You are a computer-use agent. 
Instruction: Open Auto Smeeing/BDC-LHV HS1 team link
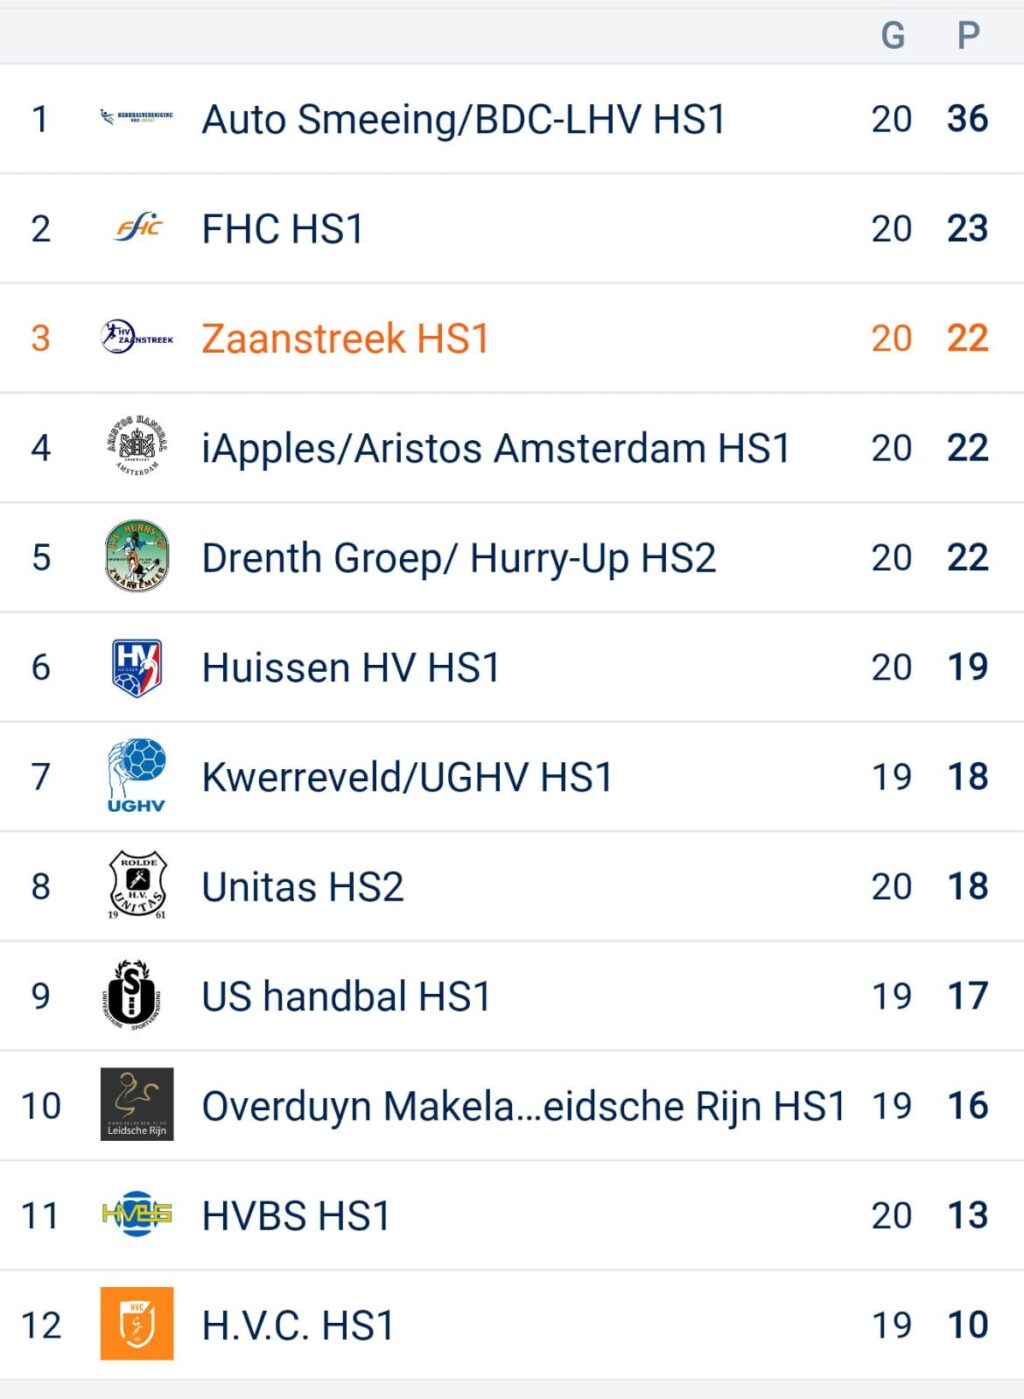pyautogui.click(x=463, y=120)
